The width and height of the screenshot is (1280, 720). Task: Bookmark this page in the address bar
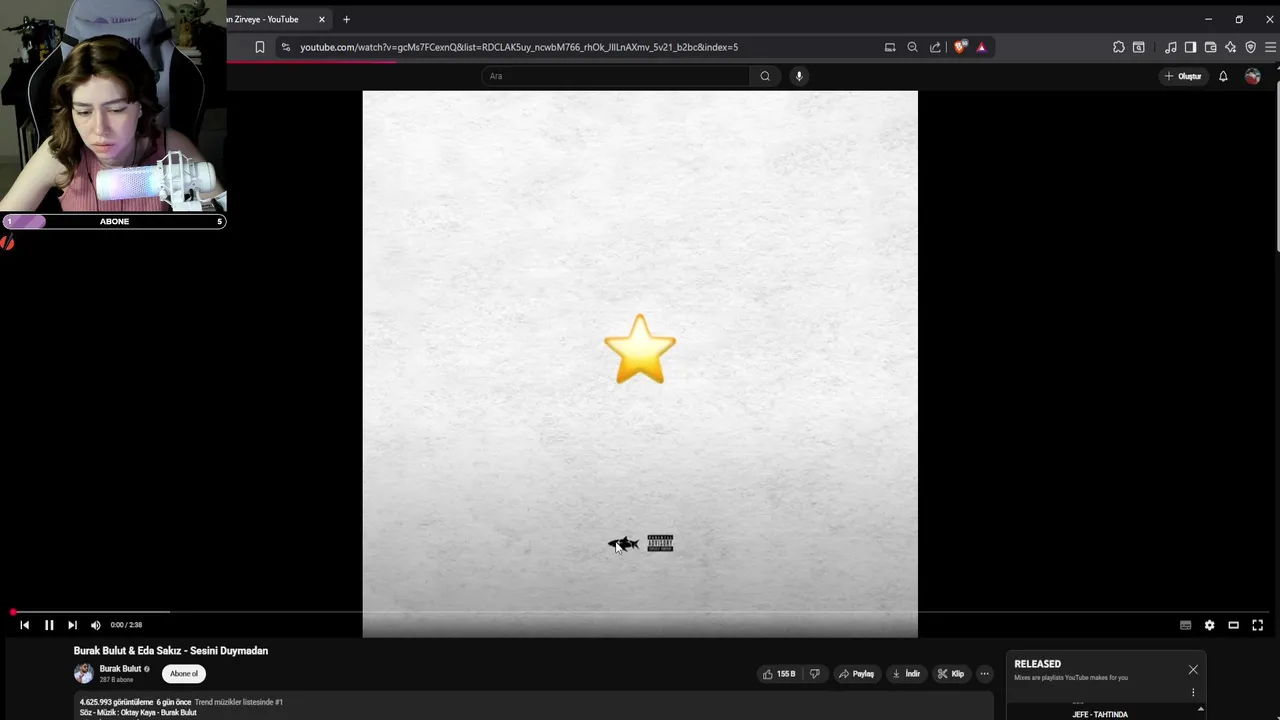click(x=260, y=47)
